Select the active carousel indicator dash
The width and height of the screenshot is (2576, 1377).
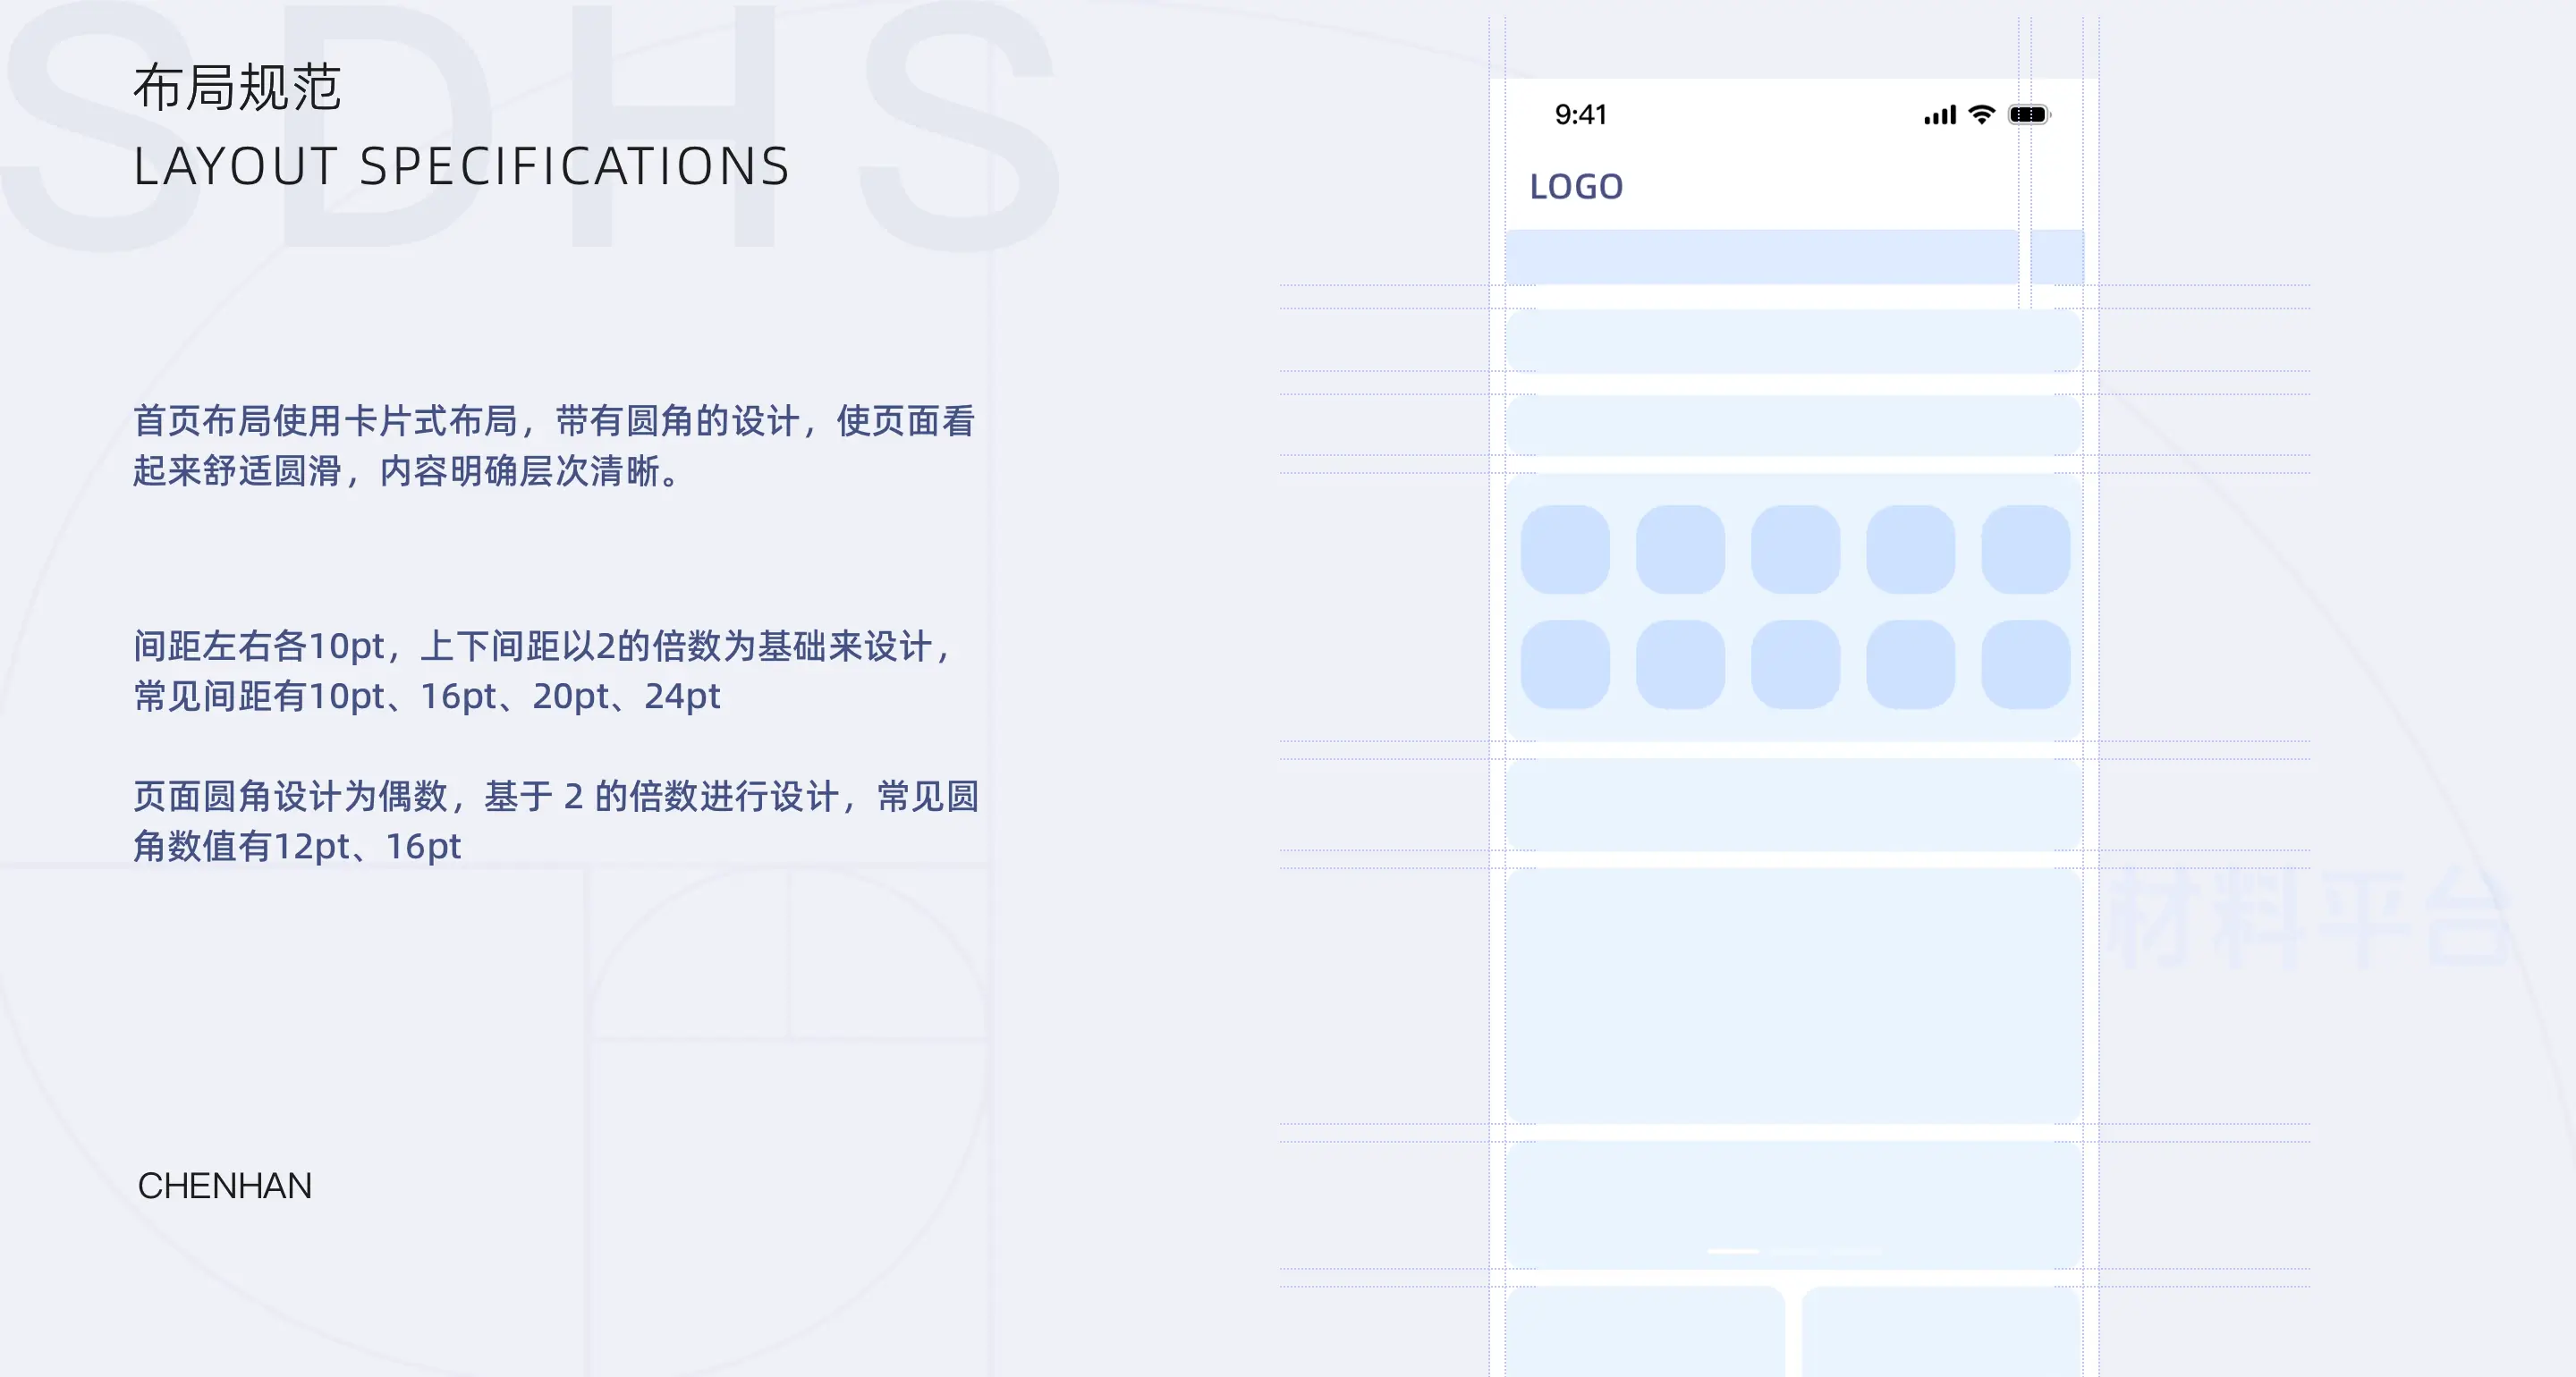[x=1733, y=1251]
